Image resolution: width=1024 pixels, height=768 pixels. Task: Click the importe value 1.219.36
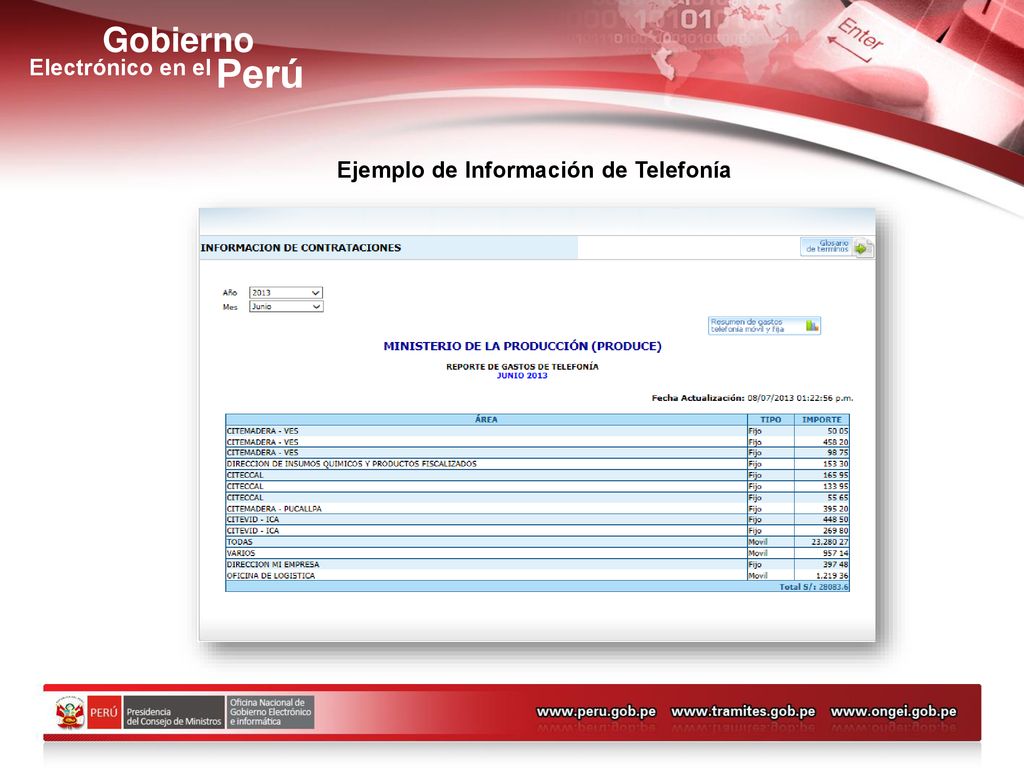coord(832,575)
